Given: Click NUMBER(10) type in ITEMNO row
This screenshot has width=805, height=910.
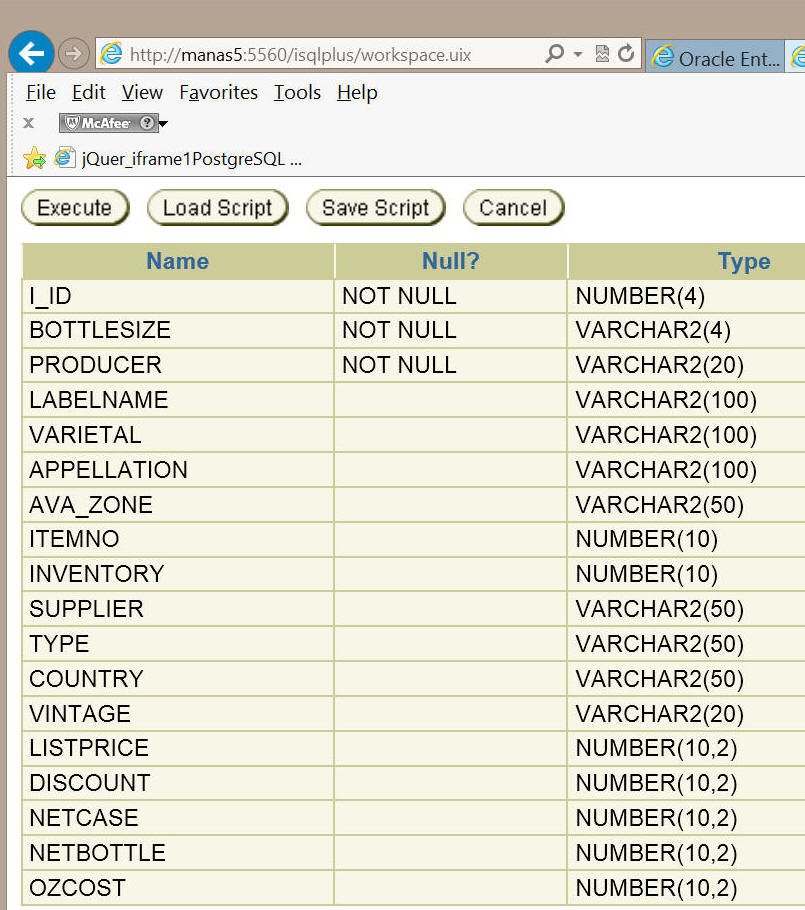Looking at the screenshot, I should tap(647, 539).
